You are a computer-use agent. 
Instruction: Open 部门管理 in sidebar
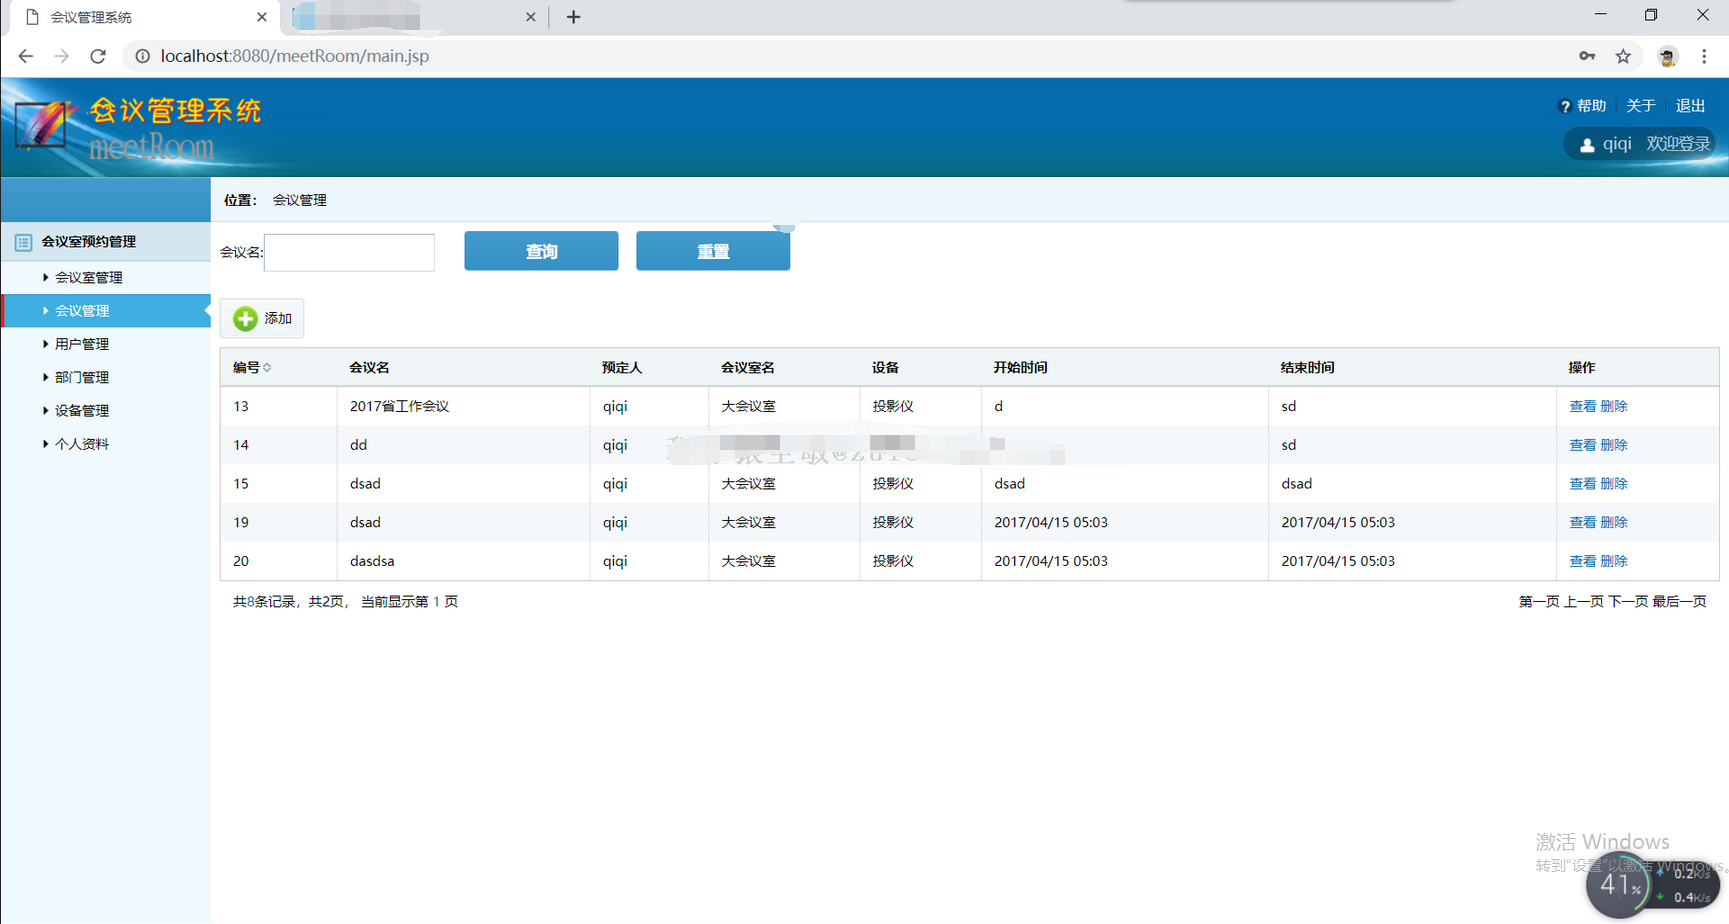[x=82, y=378]
